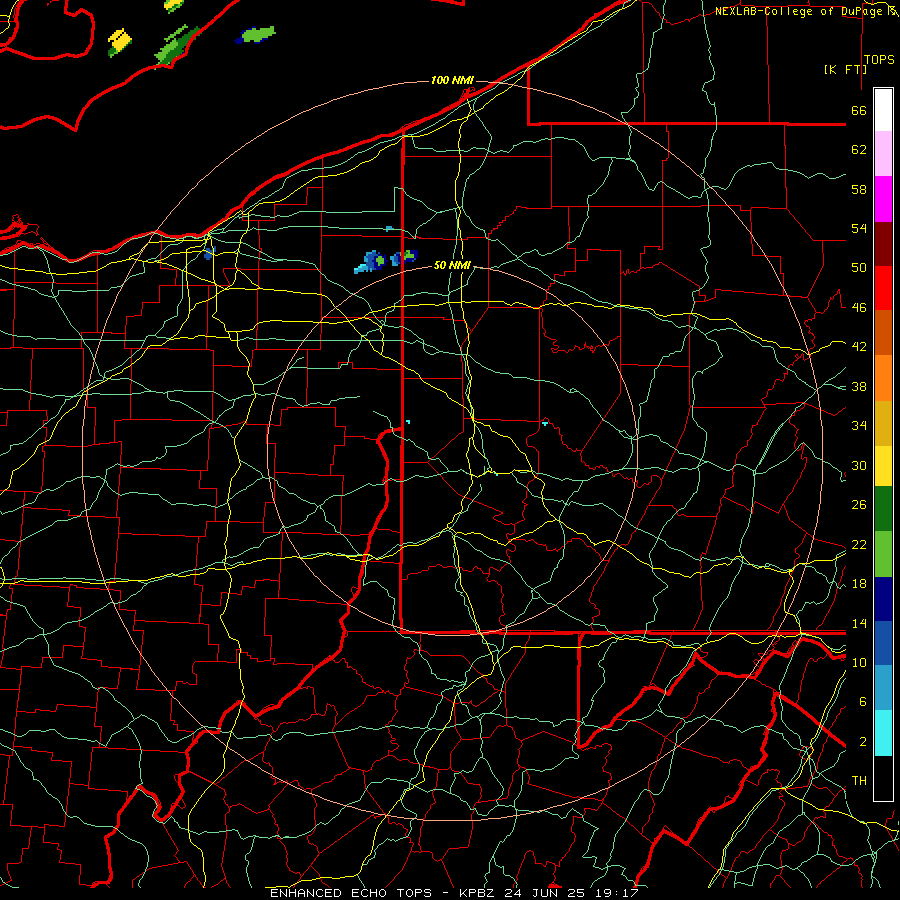Screen dimensions: 900x900
Task: Click the white 66+ K FT color swatch
Action: tap(883, 110)
